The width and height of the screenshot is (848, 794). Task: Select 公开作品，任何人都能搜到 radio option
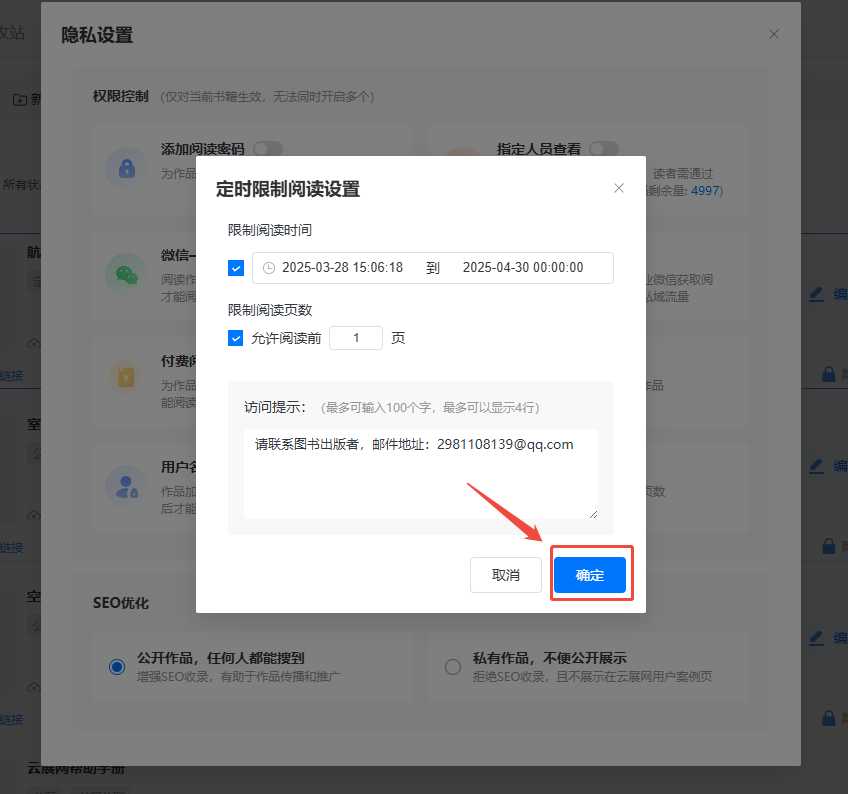tap(117, 667)
